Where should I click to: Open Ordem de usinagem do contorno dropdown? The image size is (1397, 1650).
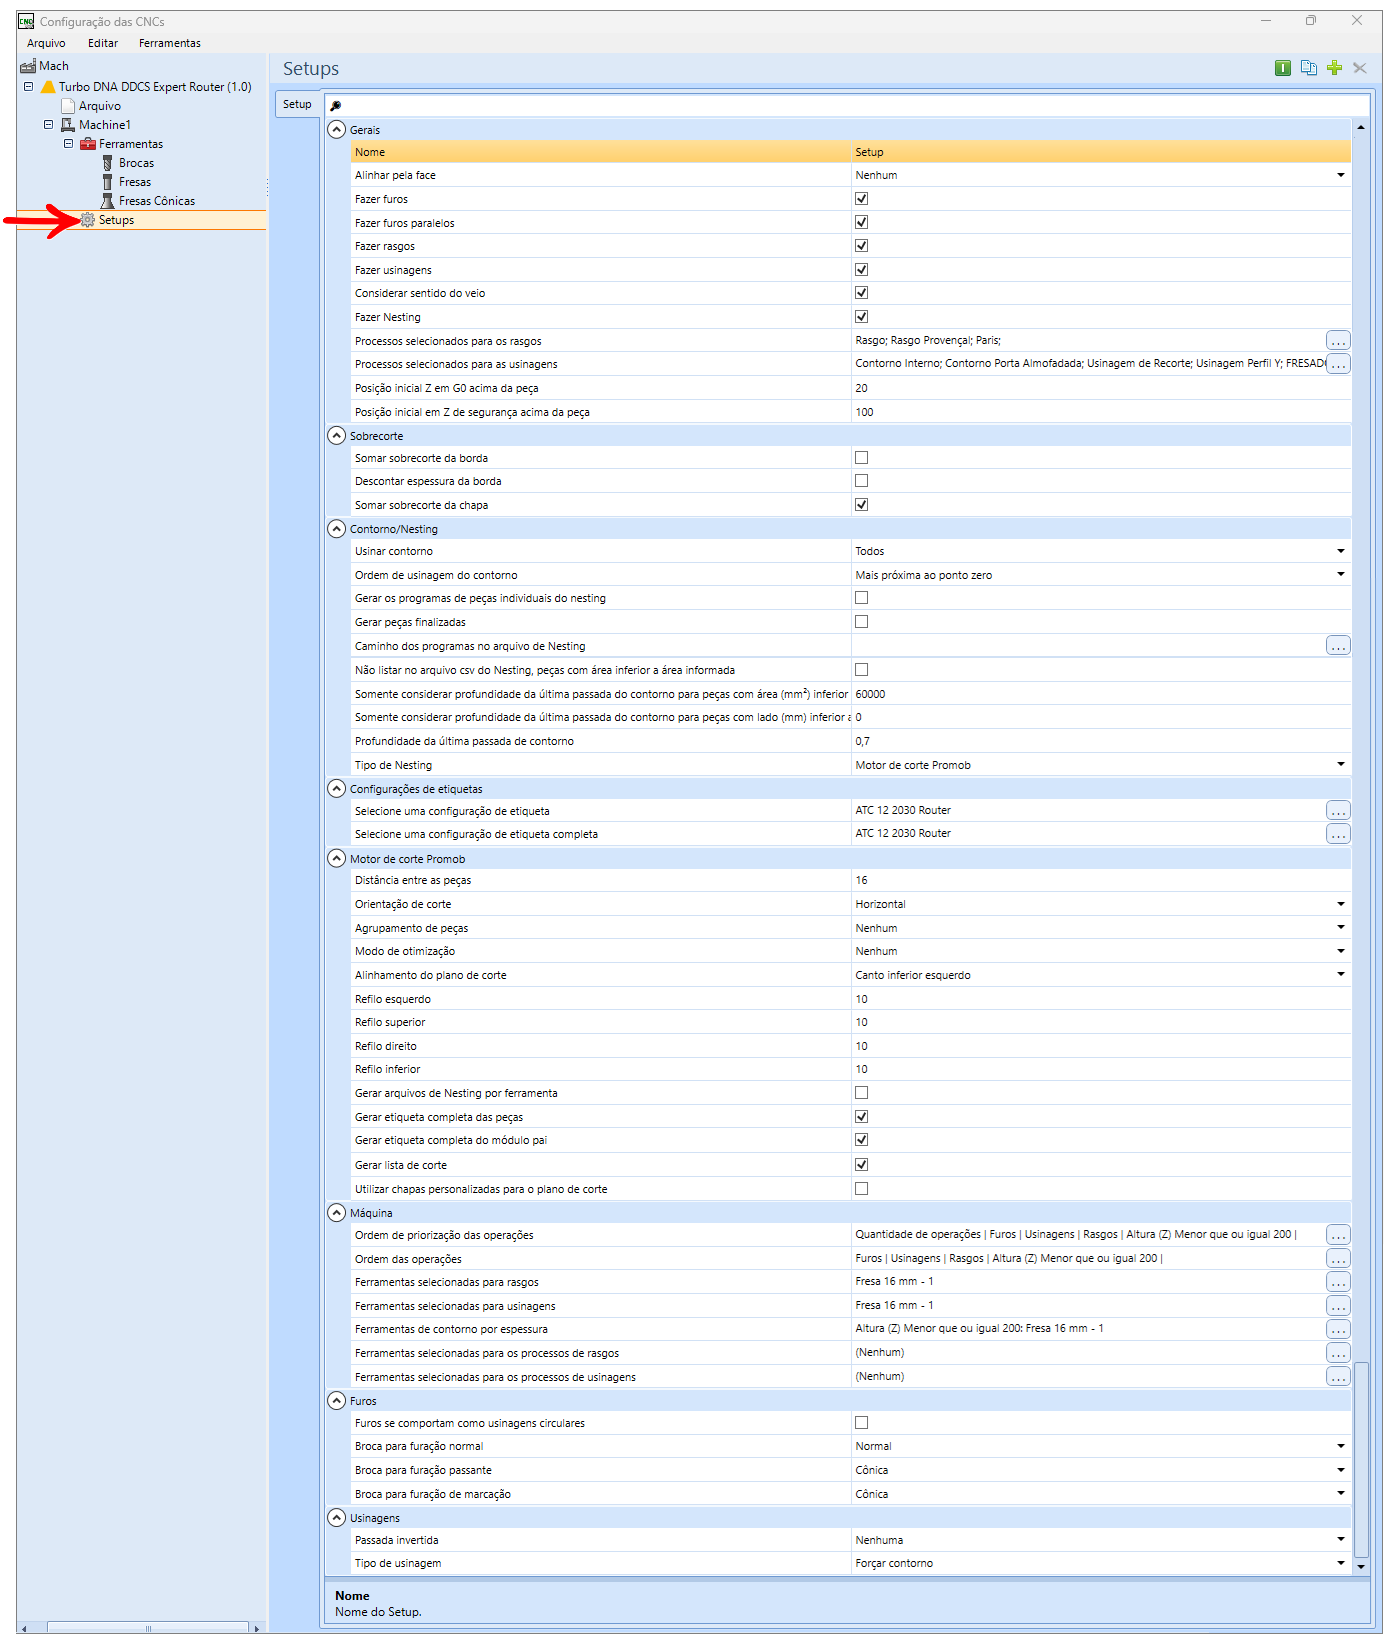point(1340,575)
